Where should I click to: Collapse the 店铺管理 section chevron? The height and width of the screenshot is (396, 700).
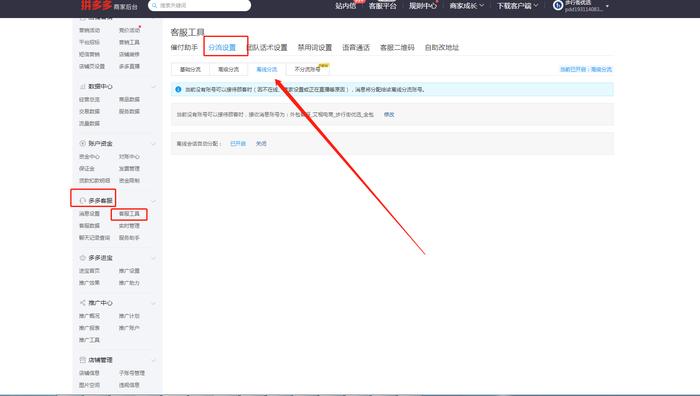(154, 360)
